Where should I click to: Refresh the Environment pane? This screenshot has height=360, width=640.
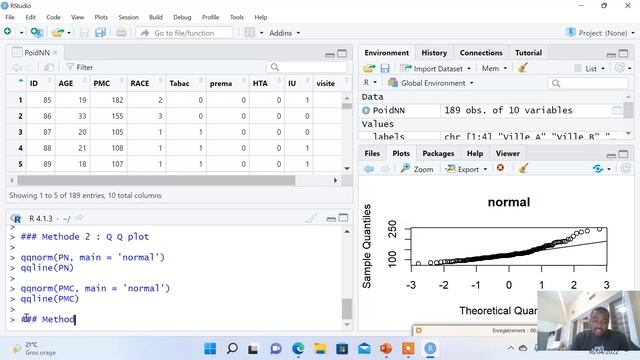coord(620,68)
